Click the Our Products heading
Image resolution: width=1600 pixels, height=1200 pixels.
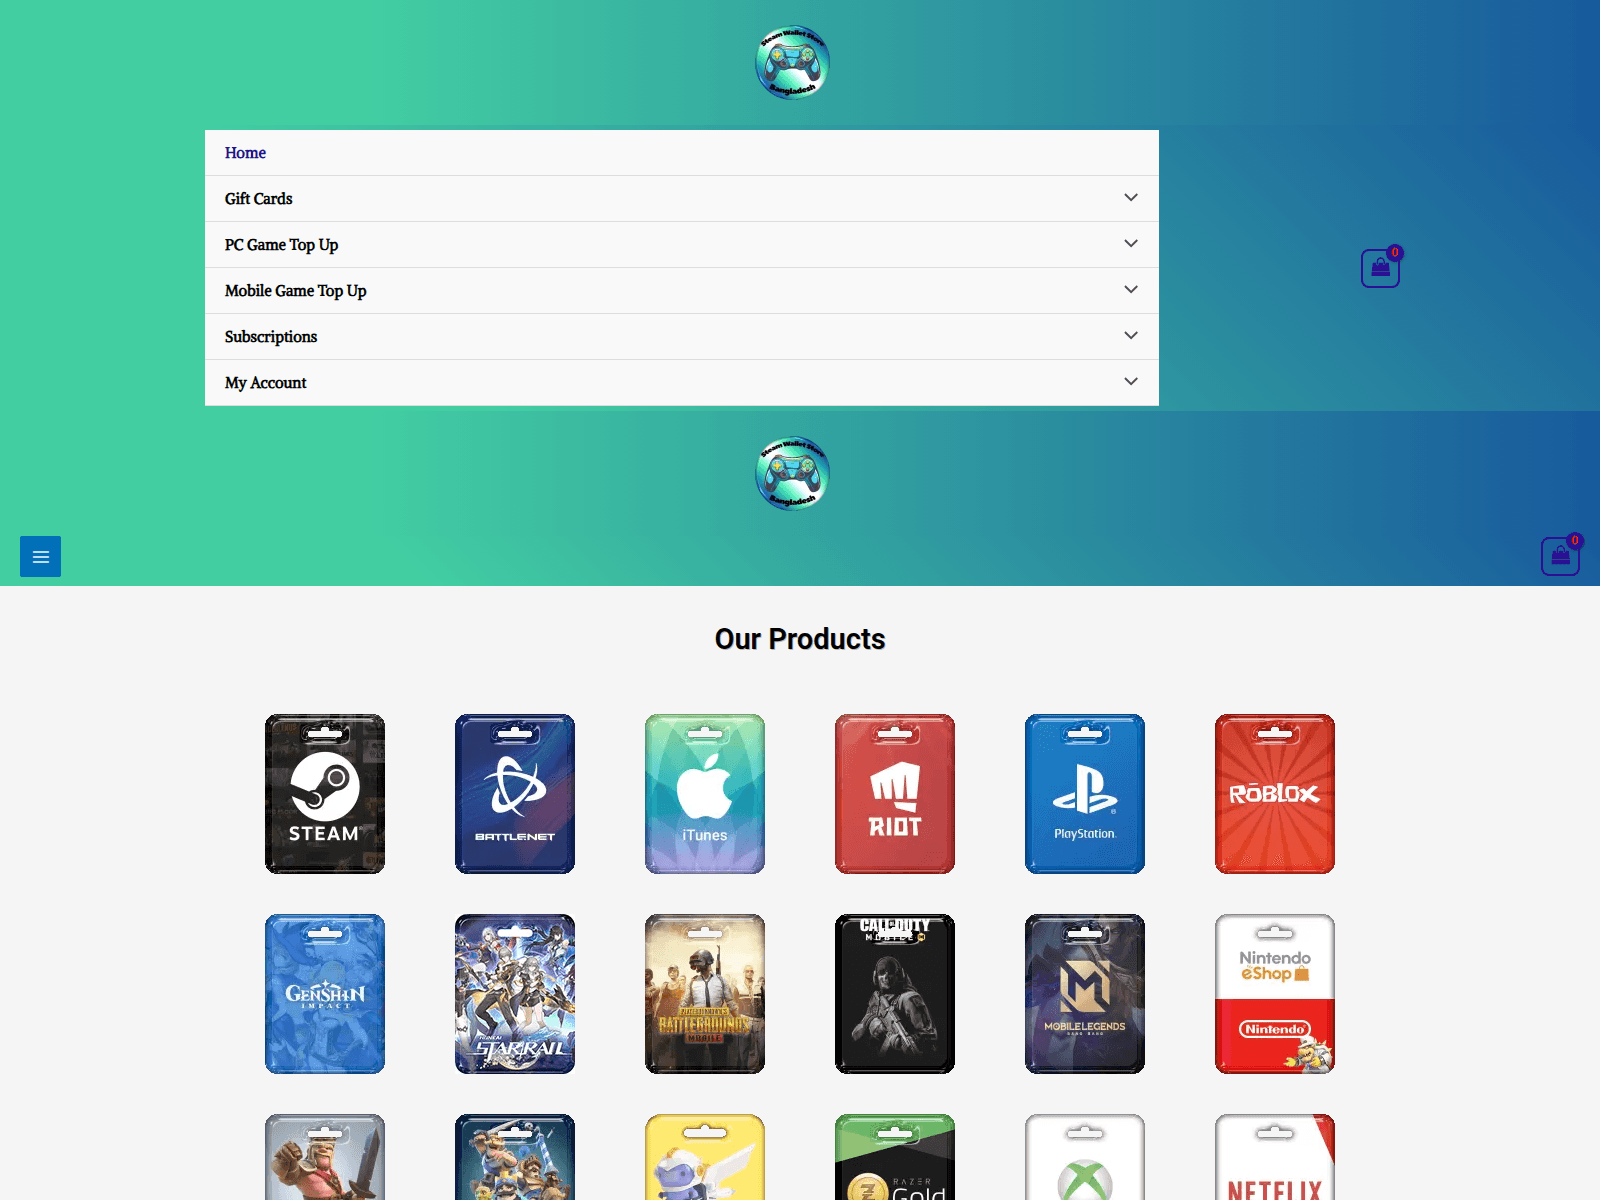[800, 639]
